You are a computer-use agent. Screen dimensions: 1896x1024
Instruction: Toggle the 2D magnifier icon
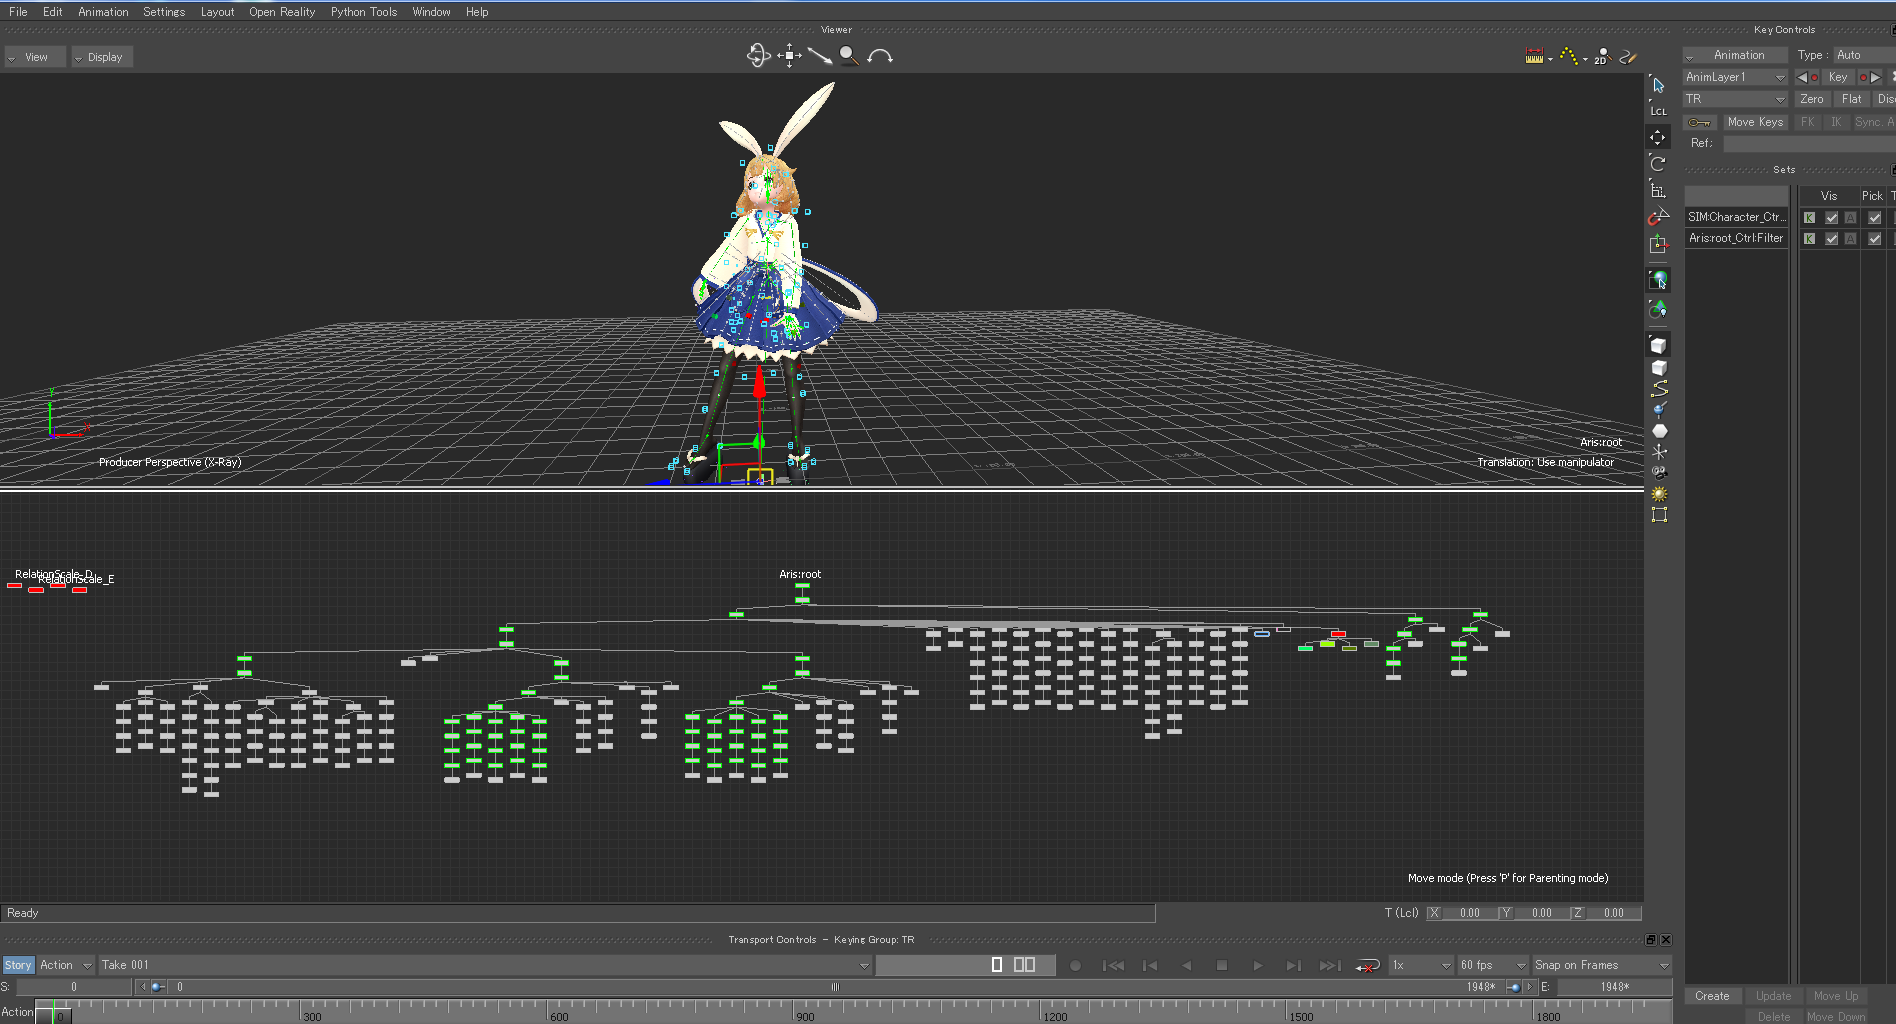(1602, 57)
